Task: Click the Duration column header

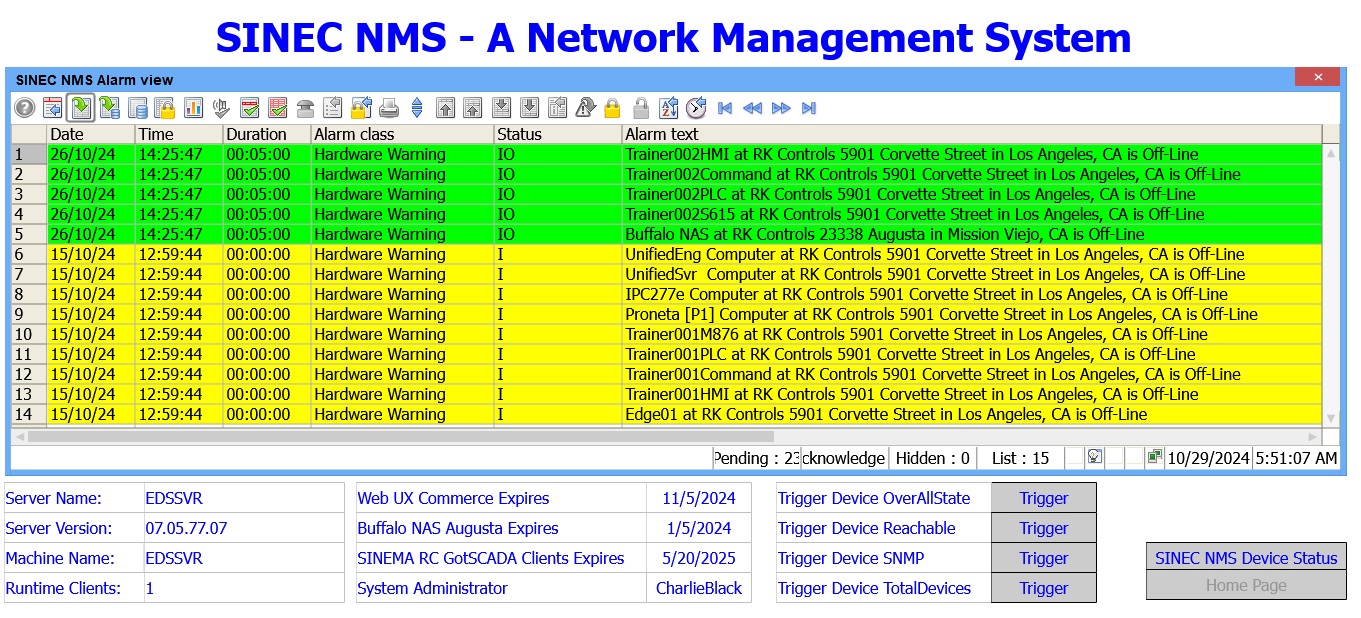Action: (267, 134)
